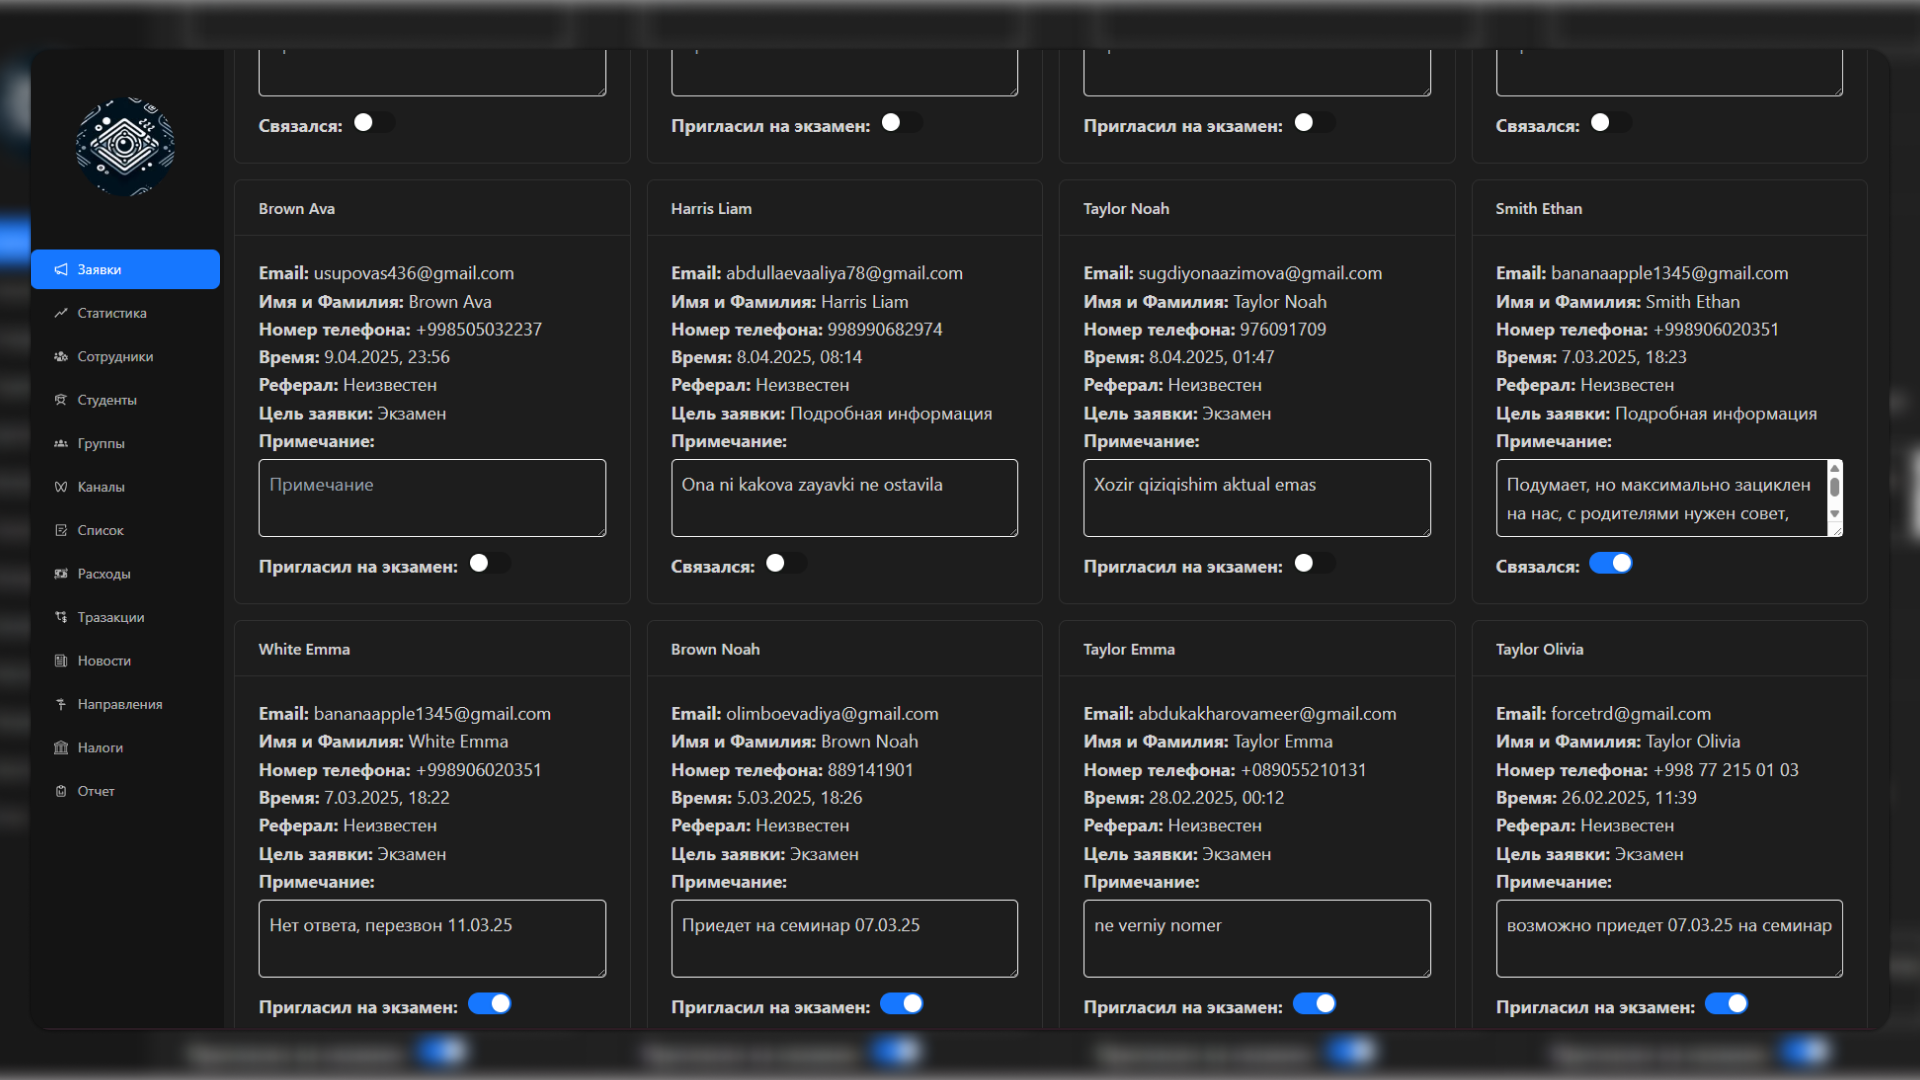Click the Группы icon in sidebar

[x=61, y=443]
